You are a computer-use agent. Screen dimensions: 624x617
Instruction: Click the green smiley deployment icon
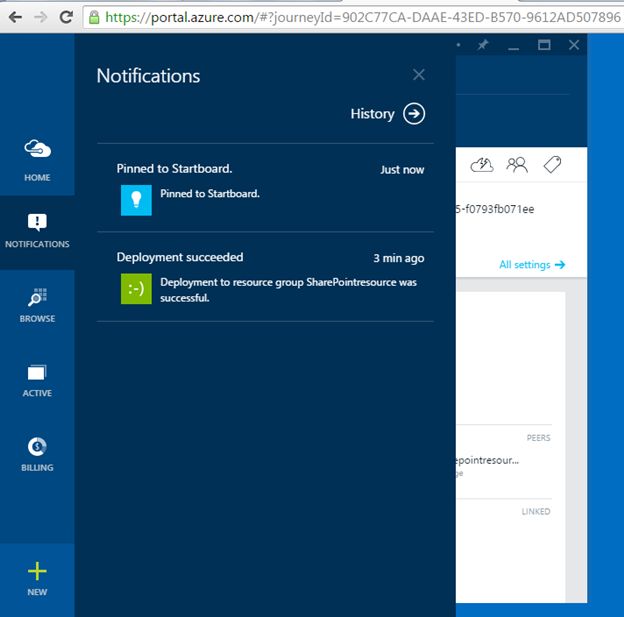(136, 289)
